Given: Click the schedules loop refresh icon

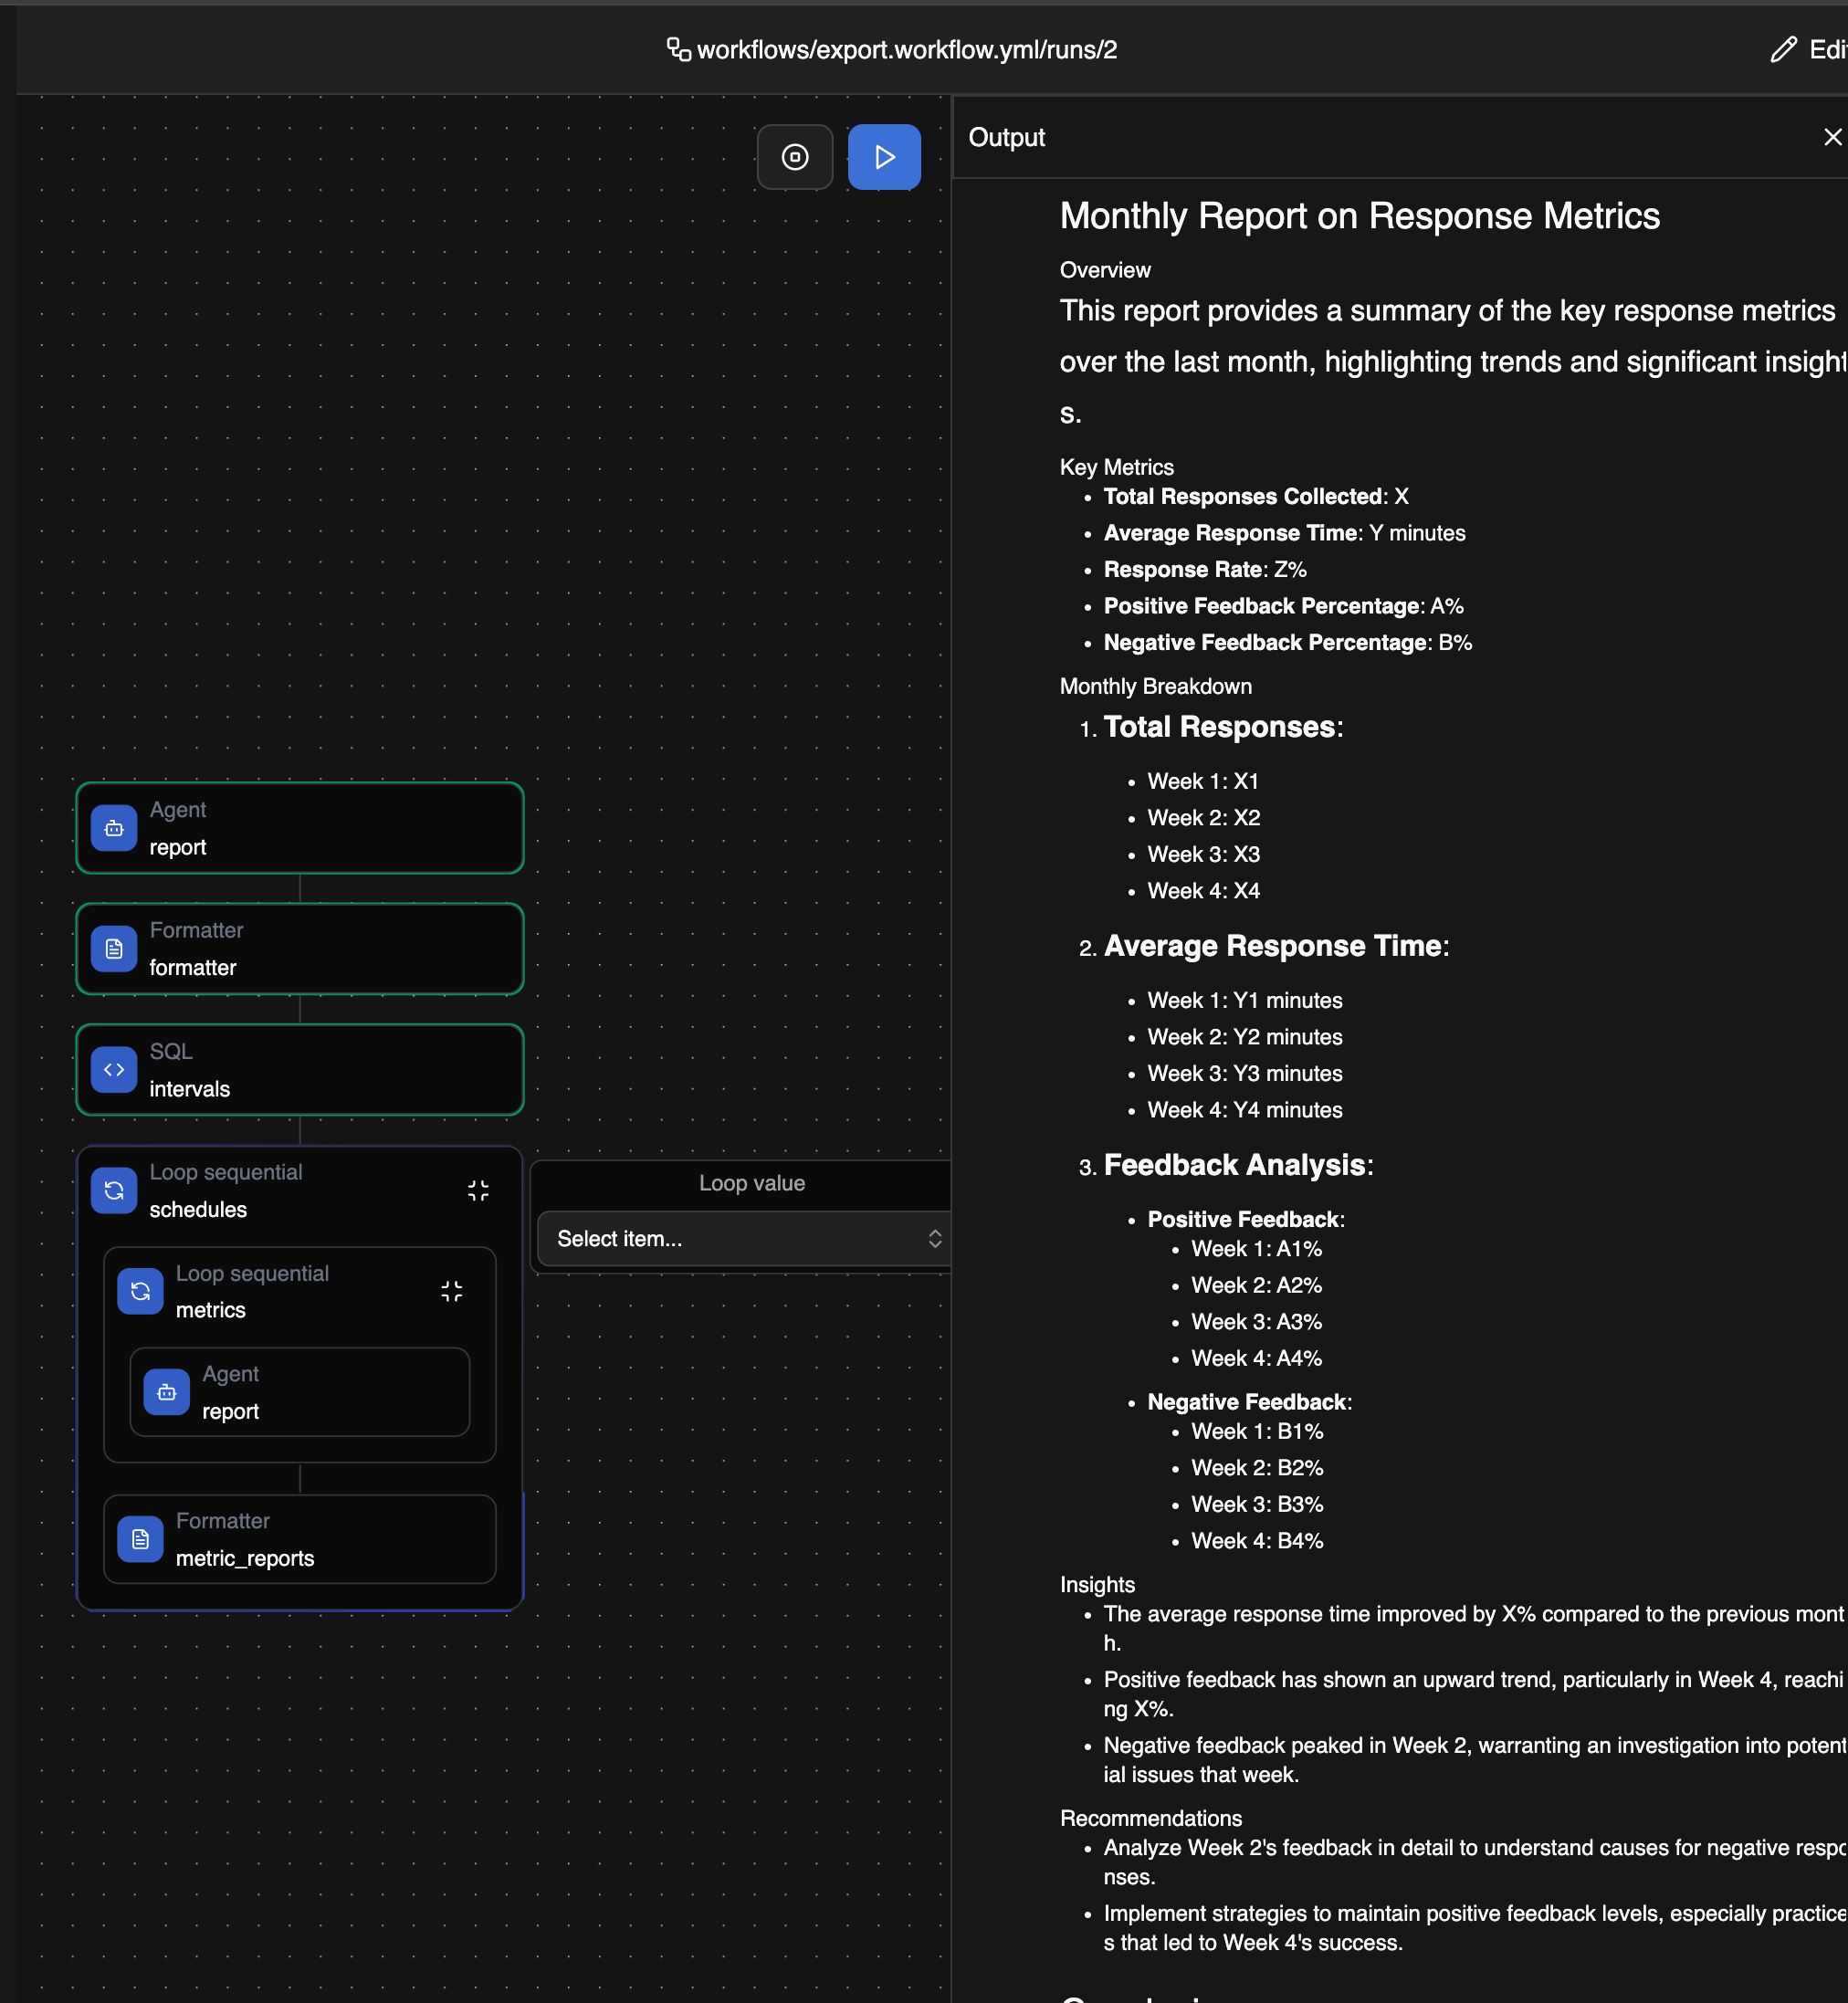Looking at the screenshot, I should click(x=114, y=1190).
